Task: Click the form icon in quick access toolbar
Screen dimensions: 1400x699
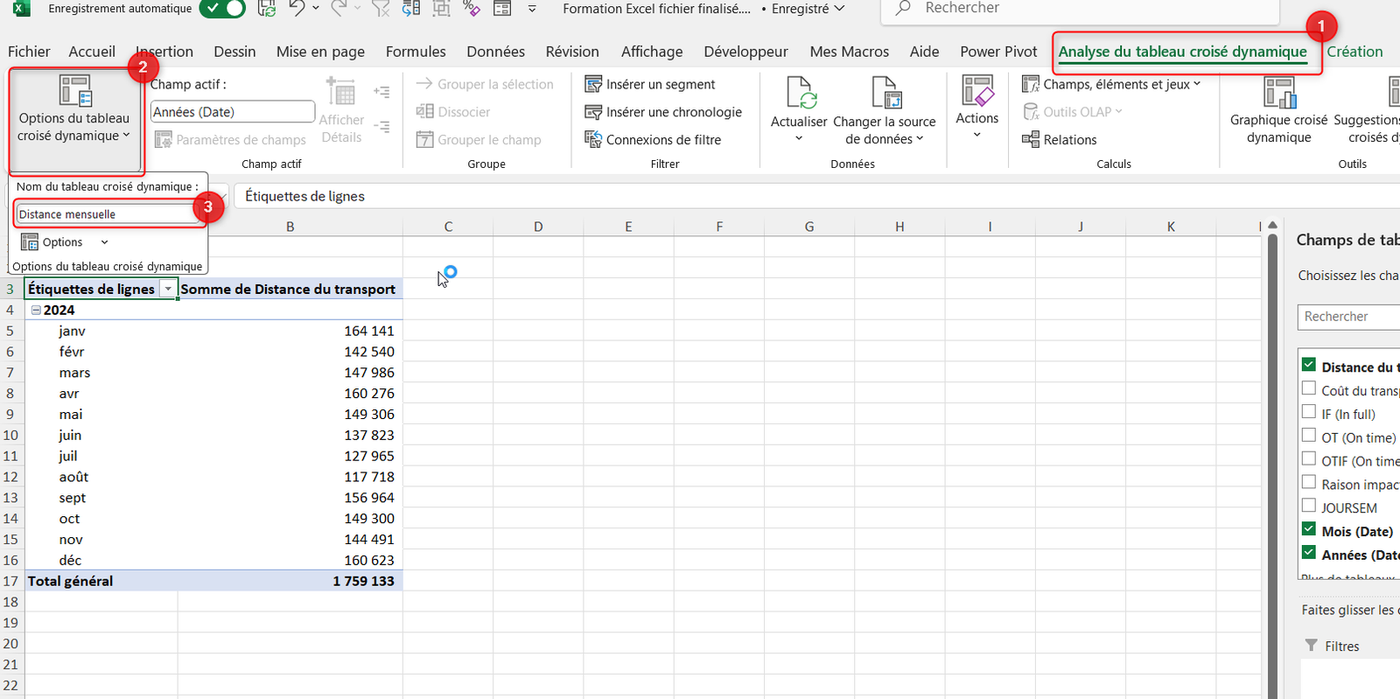Action: [x=501, y=9]
